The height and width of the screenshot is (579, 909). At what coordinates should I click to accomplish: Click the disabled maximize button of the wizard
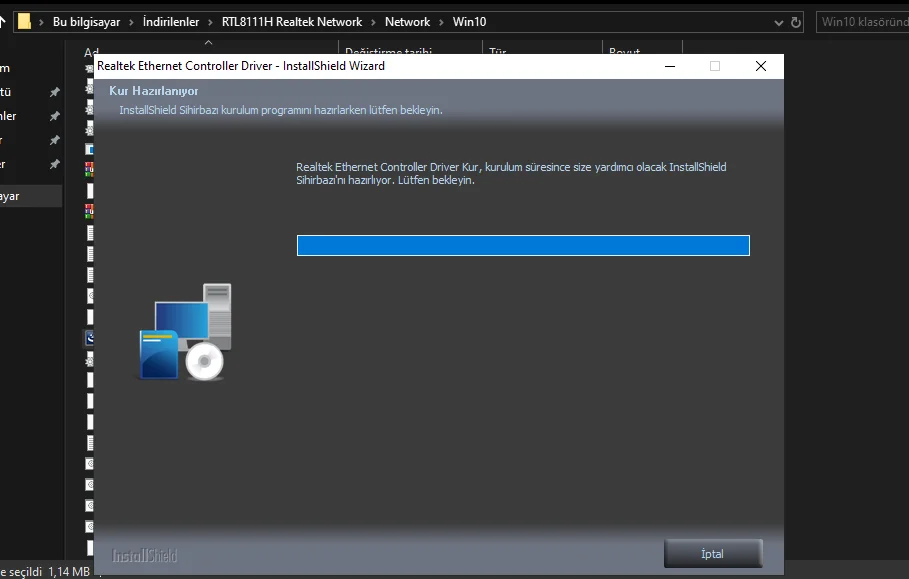(715, 66)
